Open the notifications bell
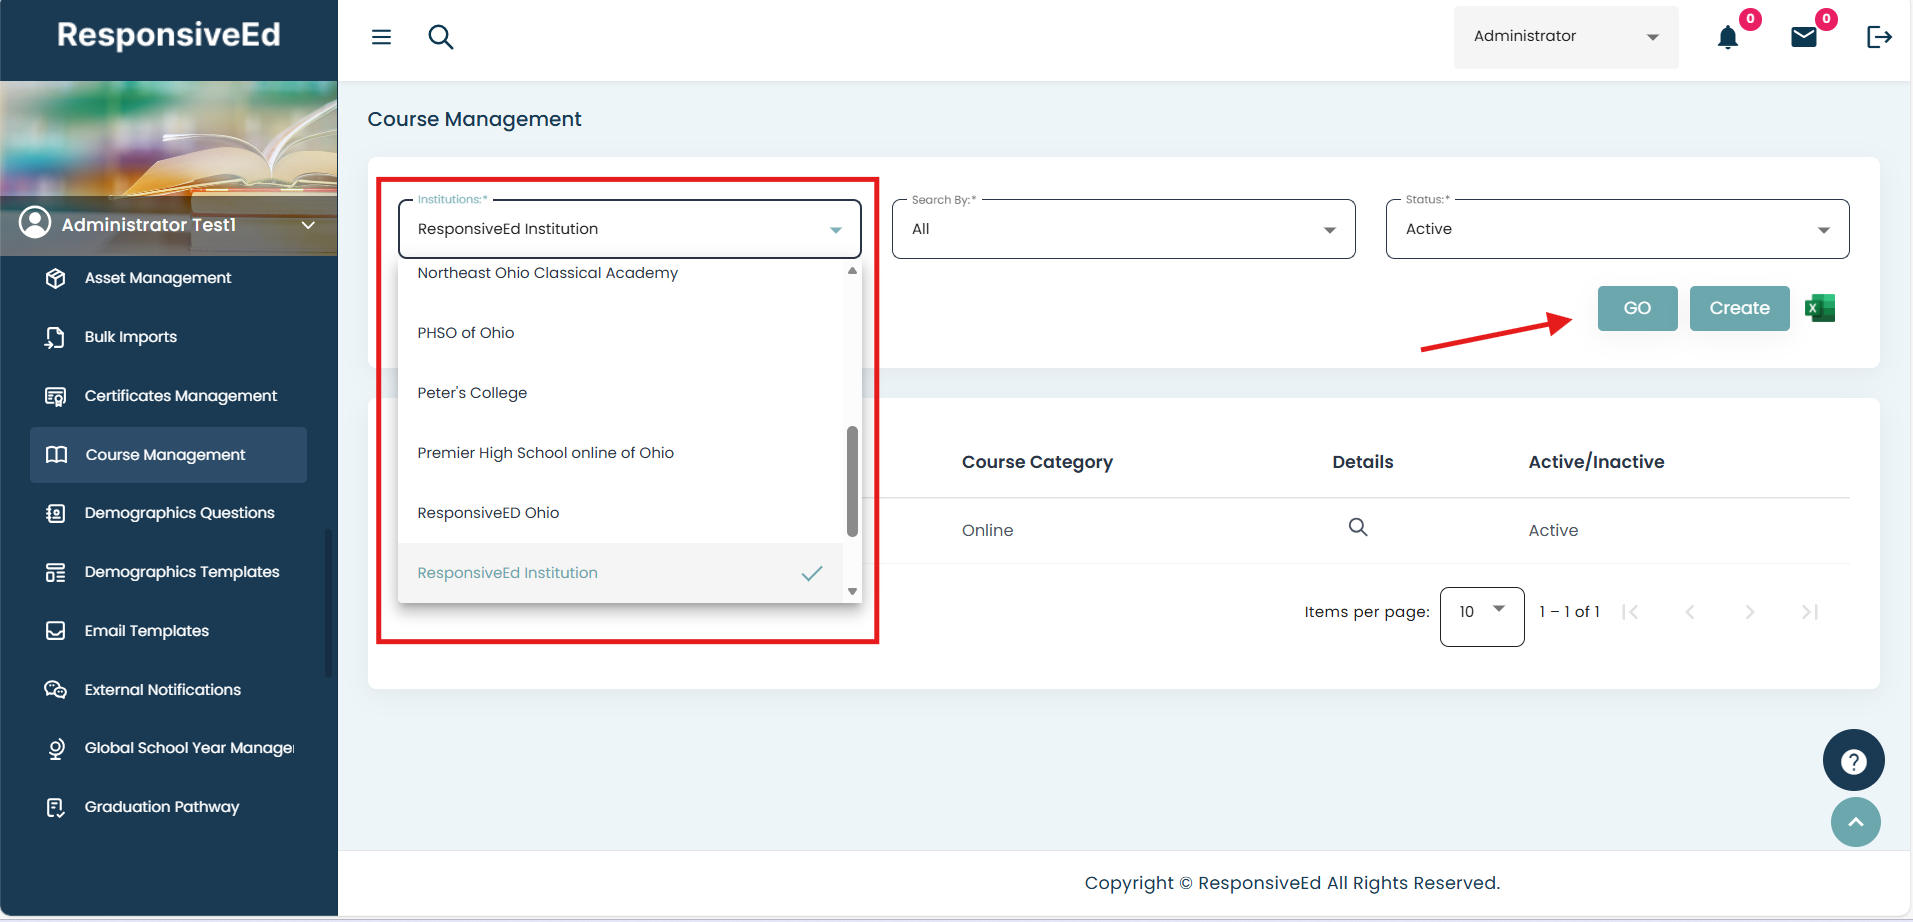1913x922 pixels. point(1727,38)
